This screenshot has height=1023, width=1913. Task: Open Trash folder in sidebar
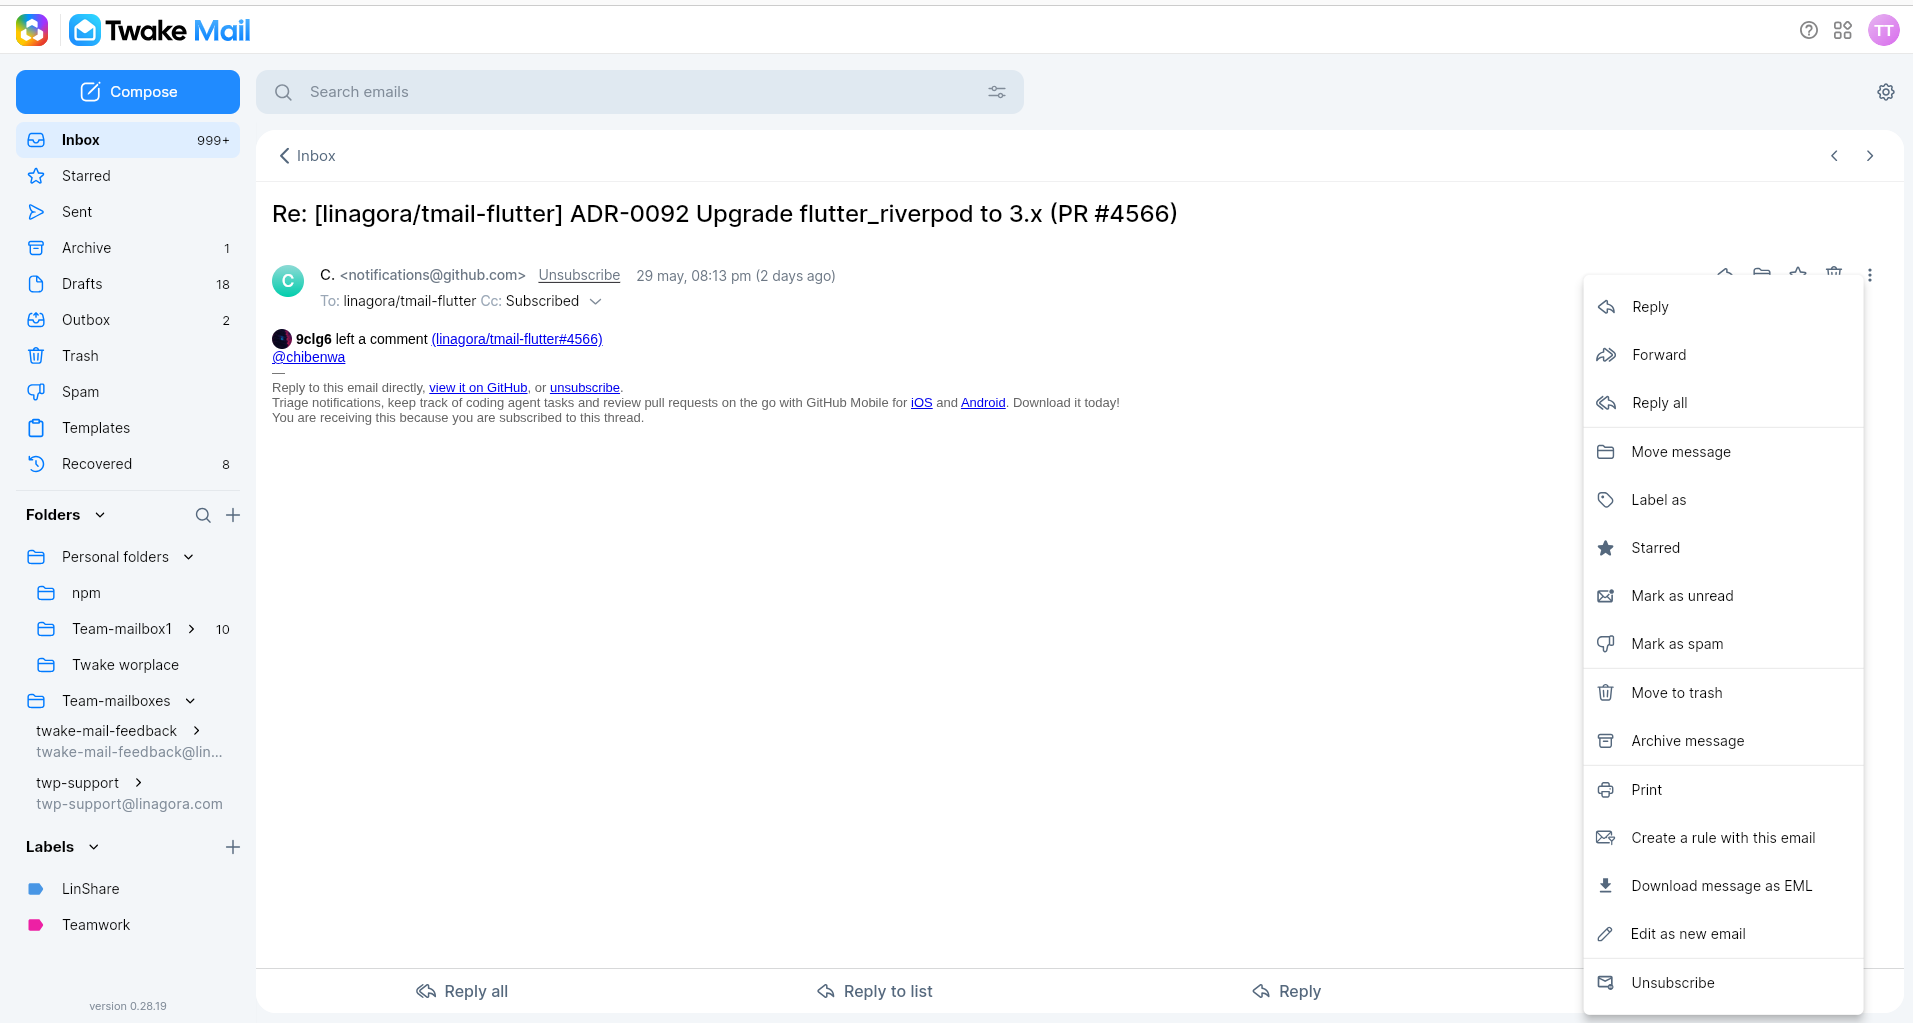[x=128, y=356]
